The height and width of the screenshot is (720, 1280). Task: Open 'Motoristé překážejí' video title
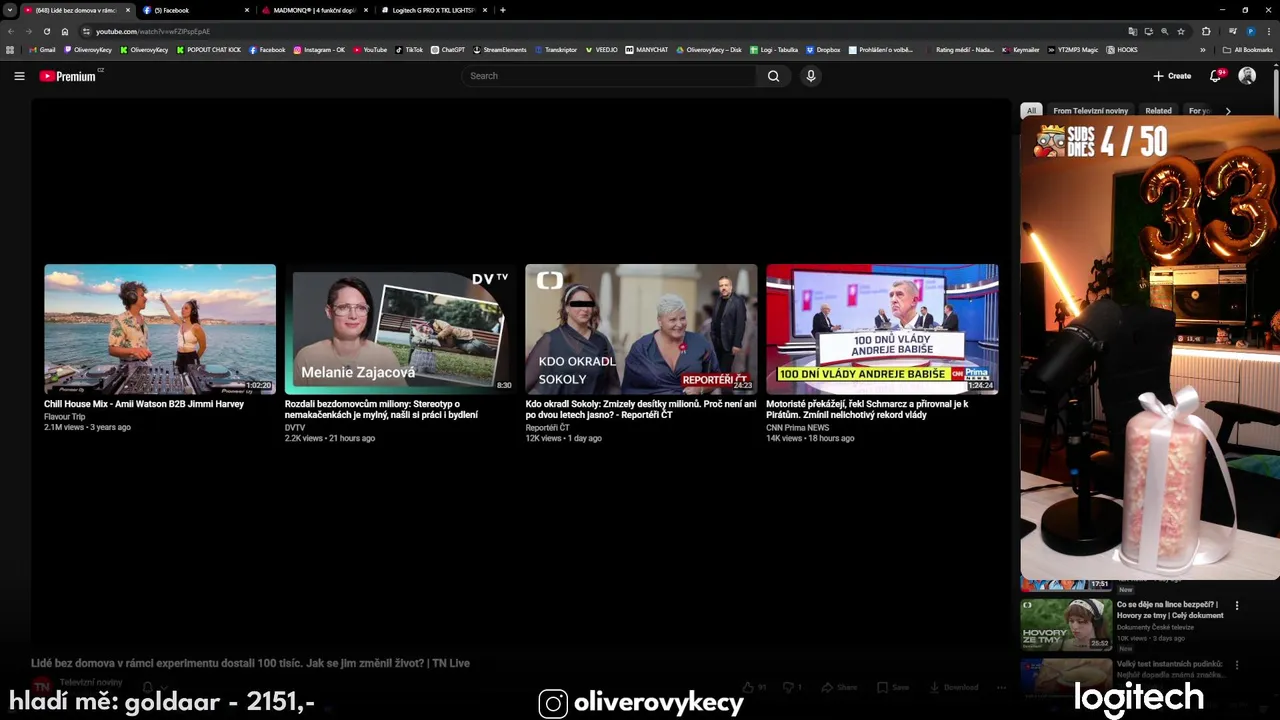point(867,409)
